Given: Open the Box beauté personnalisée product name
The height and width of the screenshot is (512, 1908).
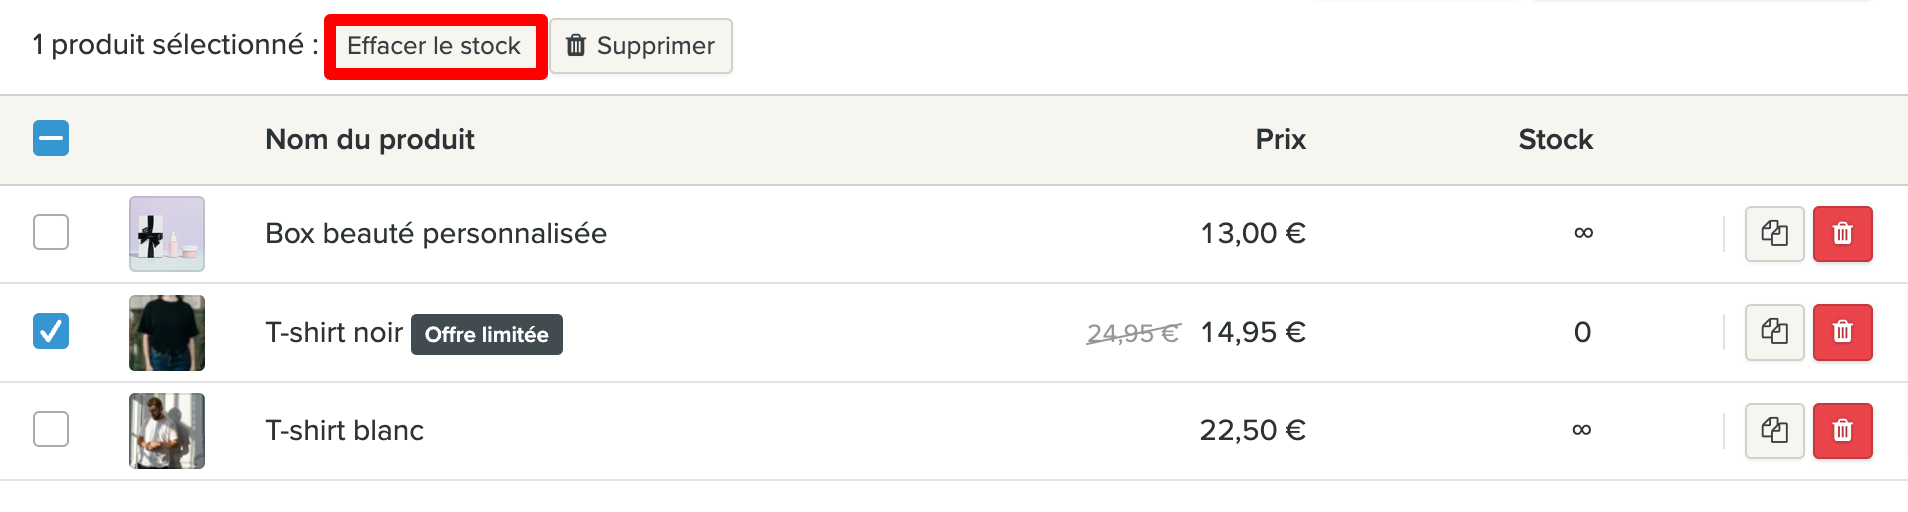Looking at the screenshot, I should point(436,234).
